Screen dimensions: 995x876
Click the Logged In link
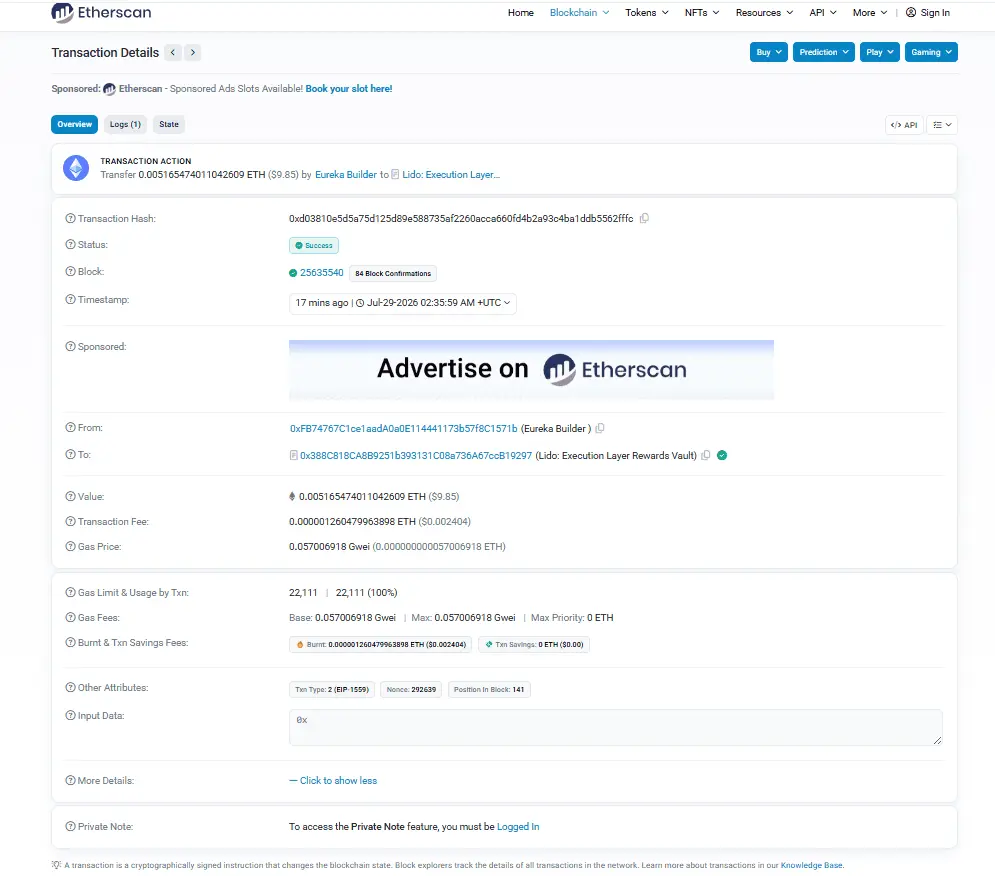pos(518,826)
